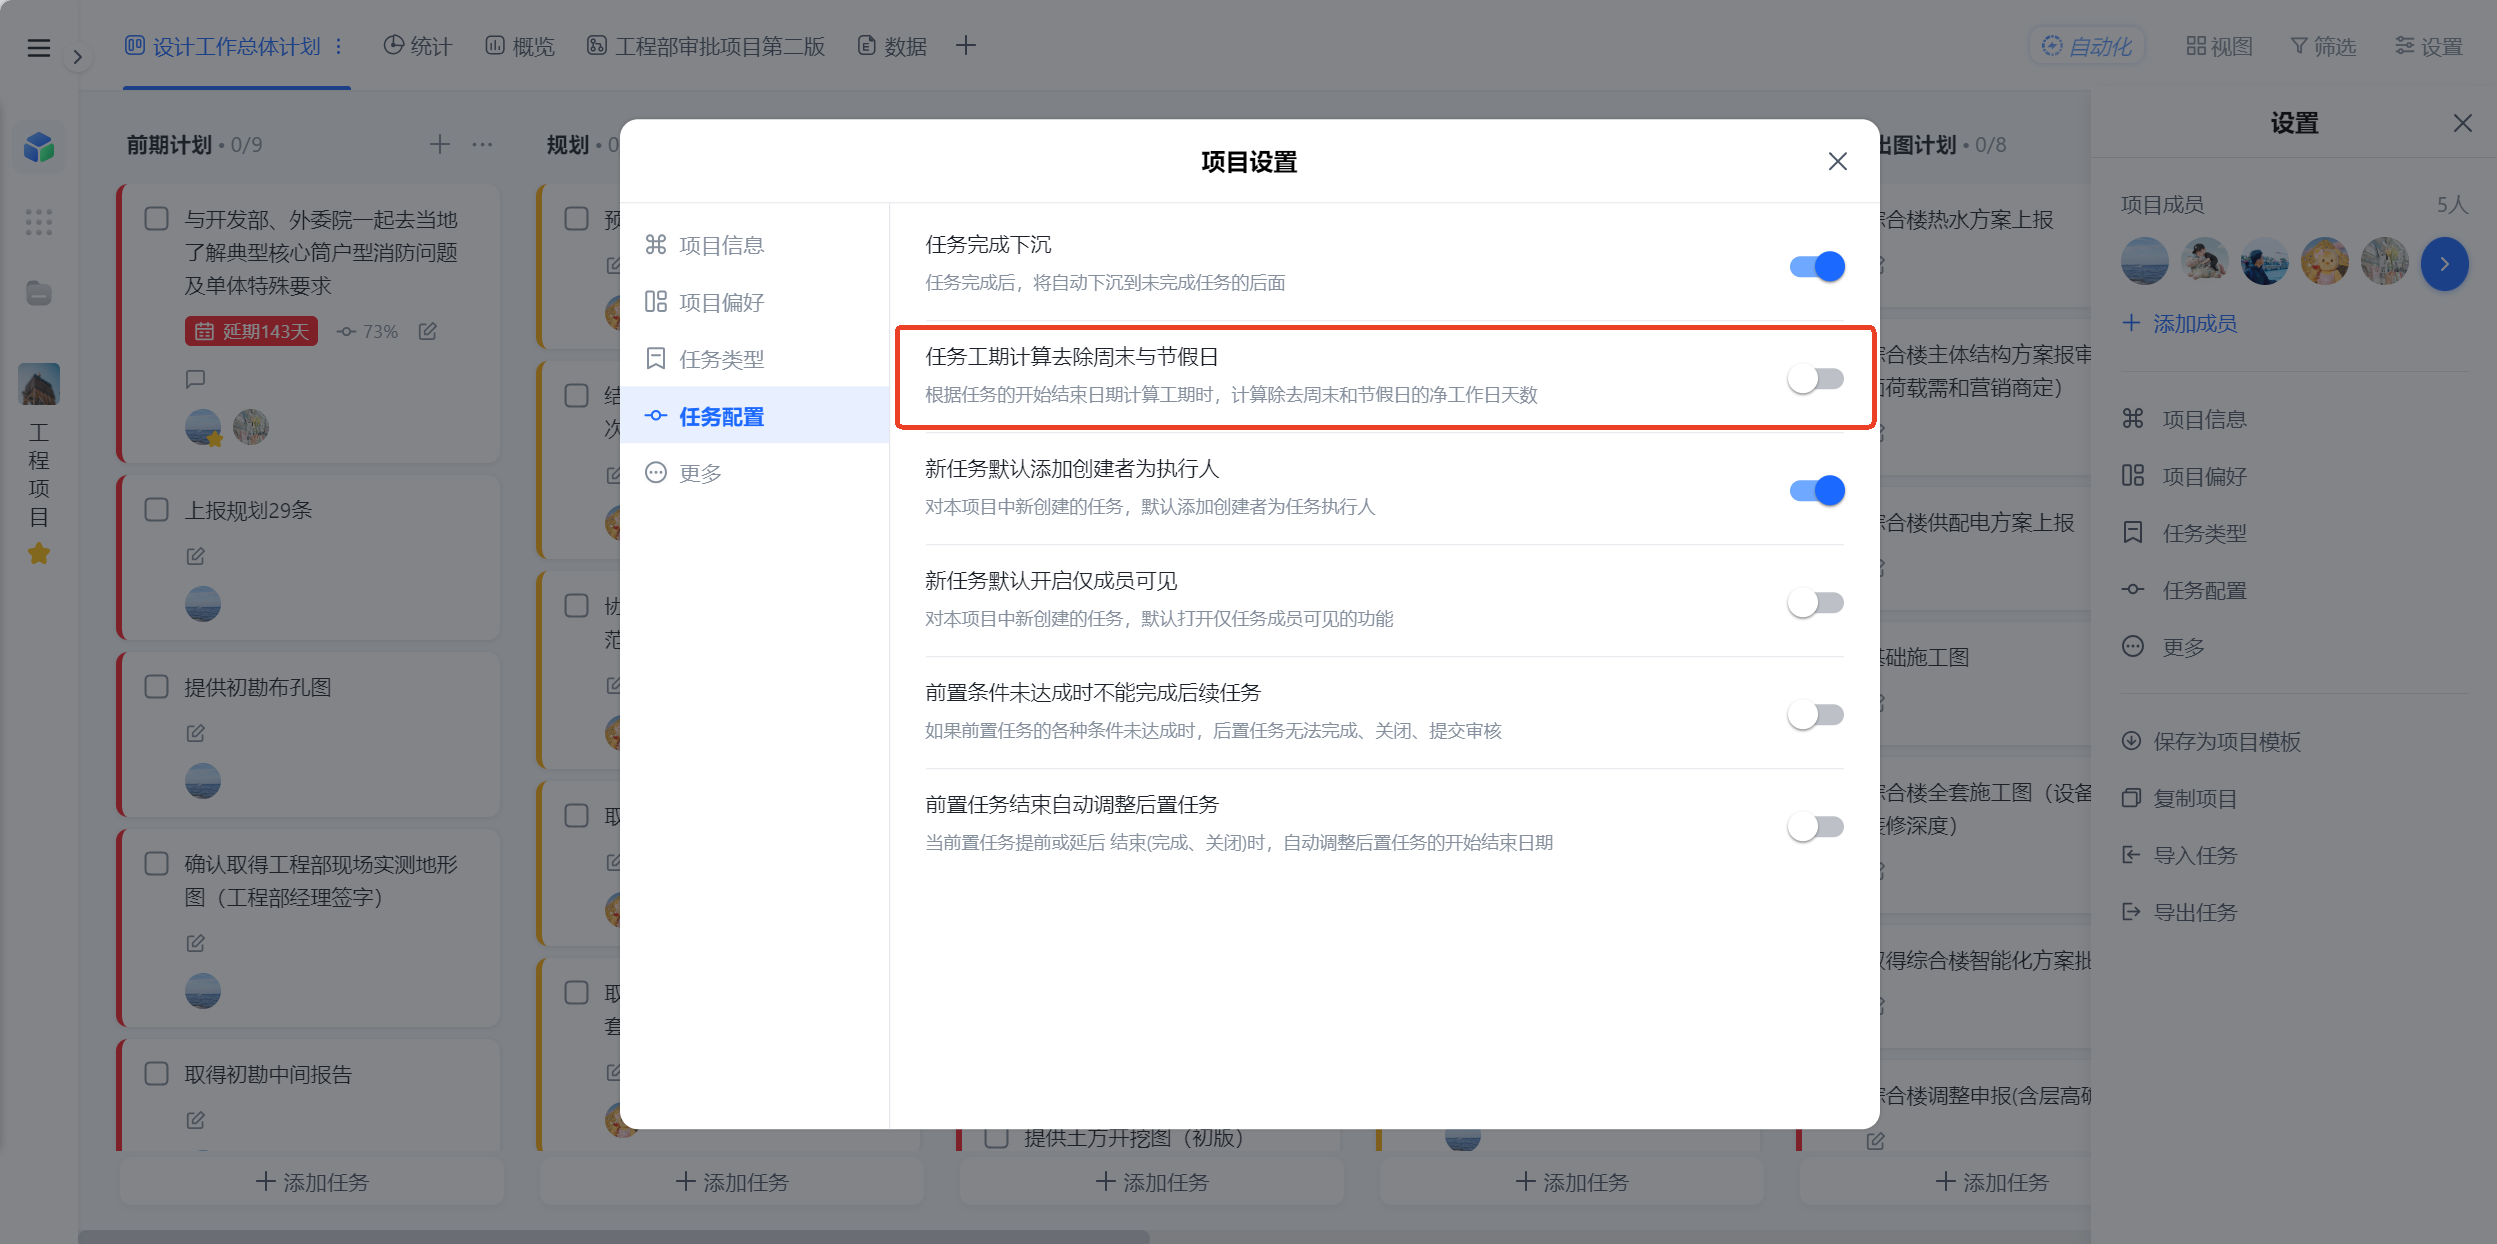This screenshot has width=2497, height=1244.
Task: Click the 延期143天 overdue badge
Action: tap(251, 331)
